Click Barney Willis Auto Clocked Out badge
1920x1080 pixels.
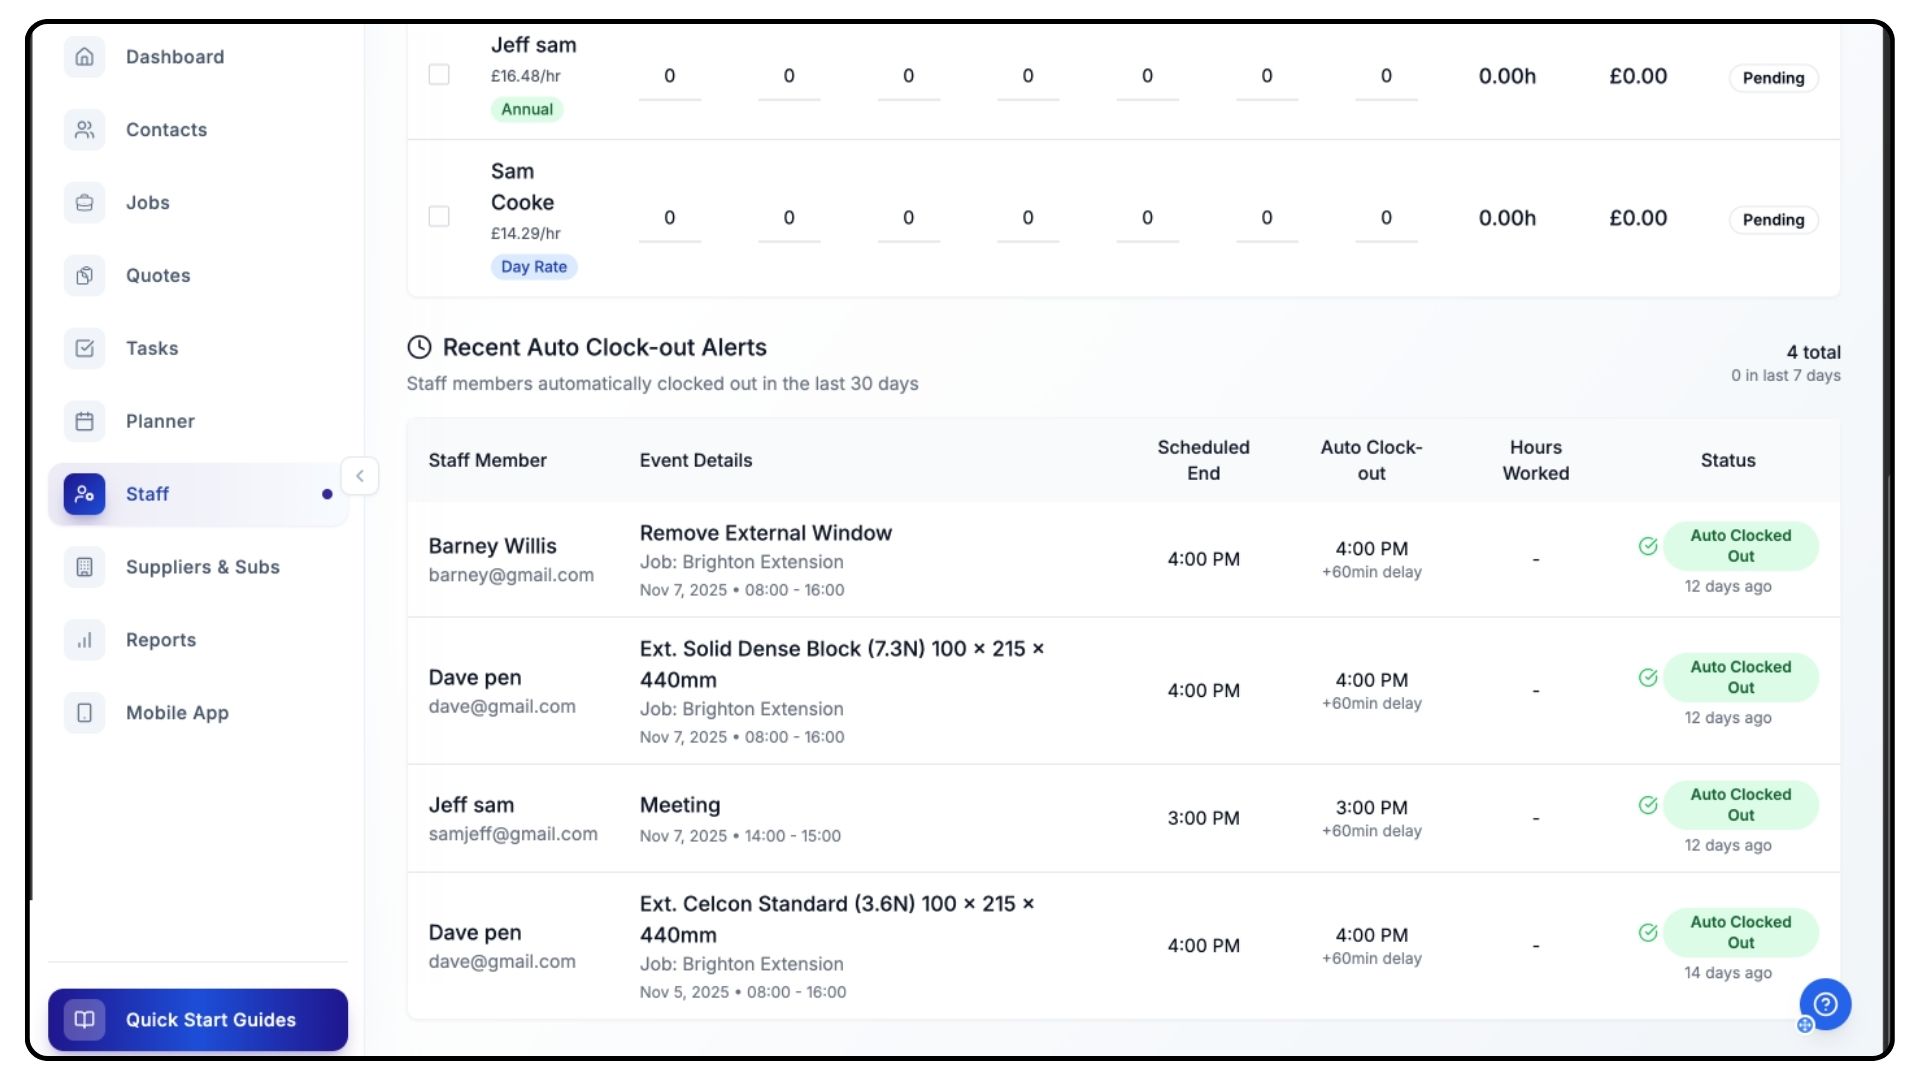(1740, 546)
